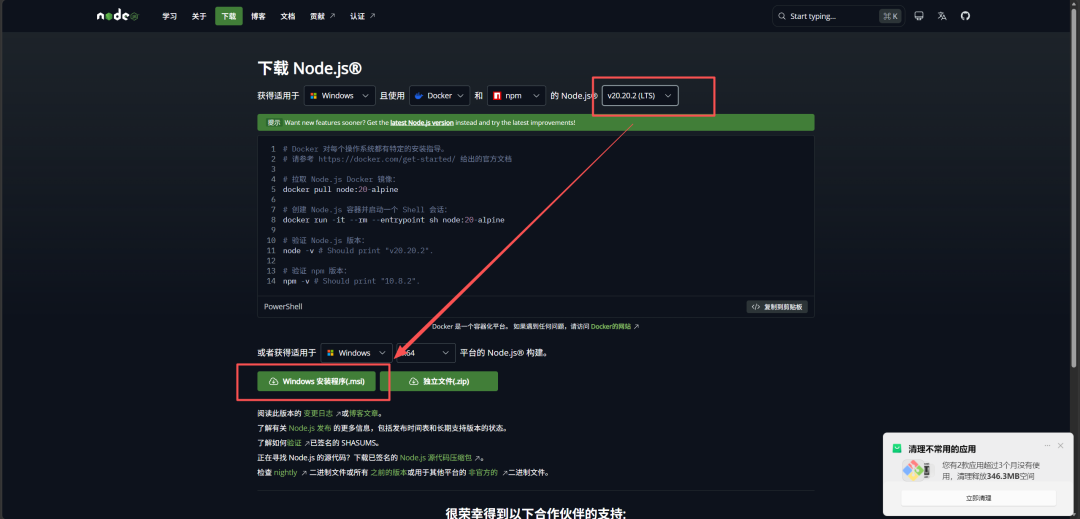The height and width of the screenshot is (519, 1080).
Task: Click the npm -v code line
Action: tap(351, 282)
